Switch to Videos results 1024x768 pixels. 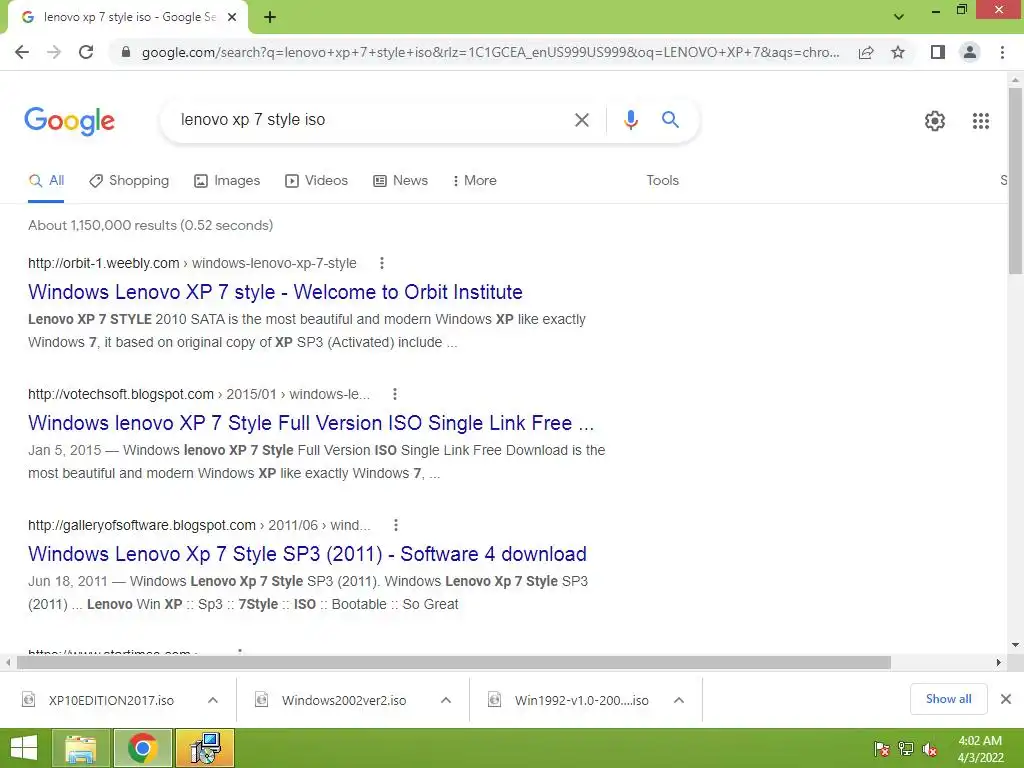317,181
